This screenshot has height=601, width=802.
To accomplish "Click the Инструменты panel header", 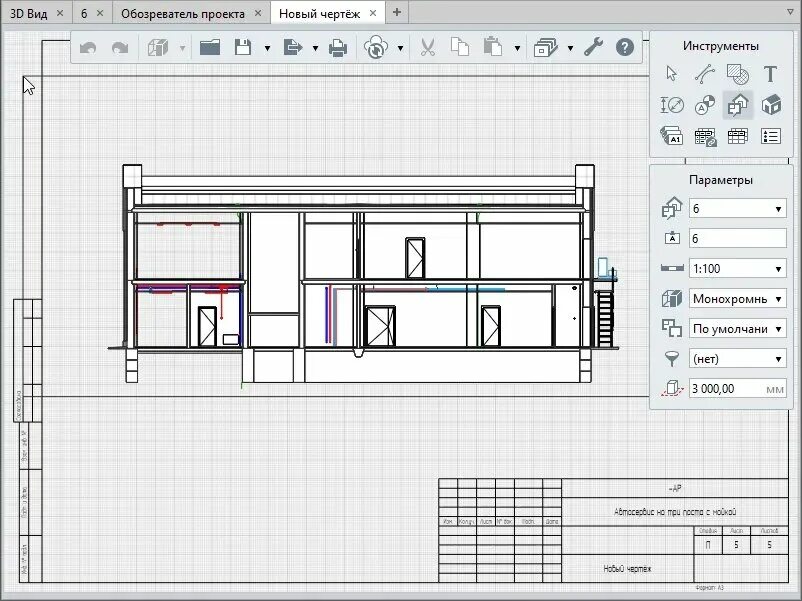I will pos(721,46).
